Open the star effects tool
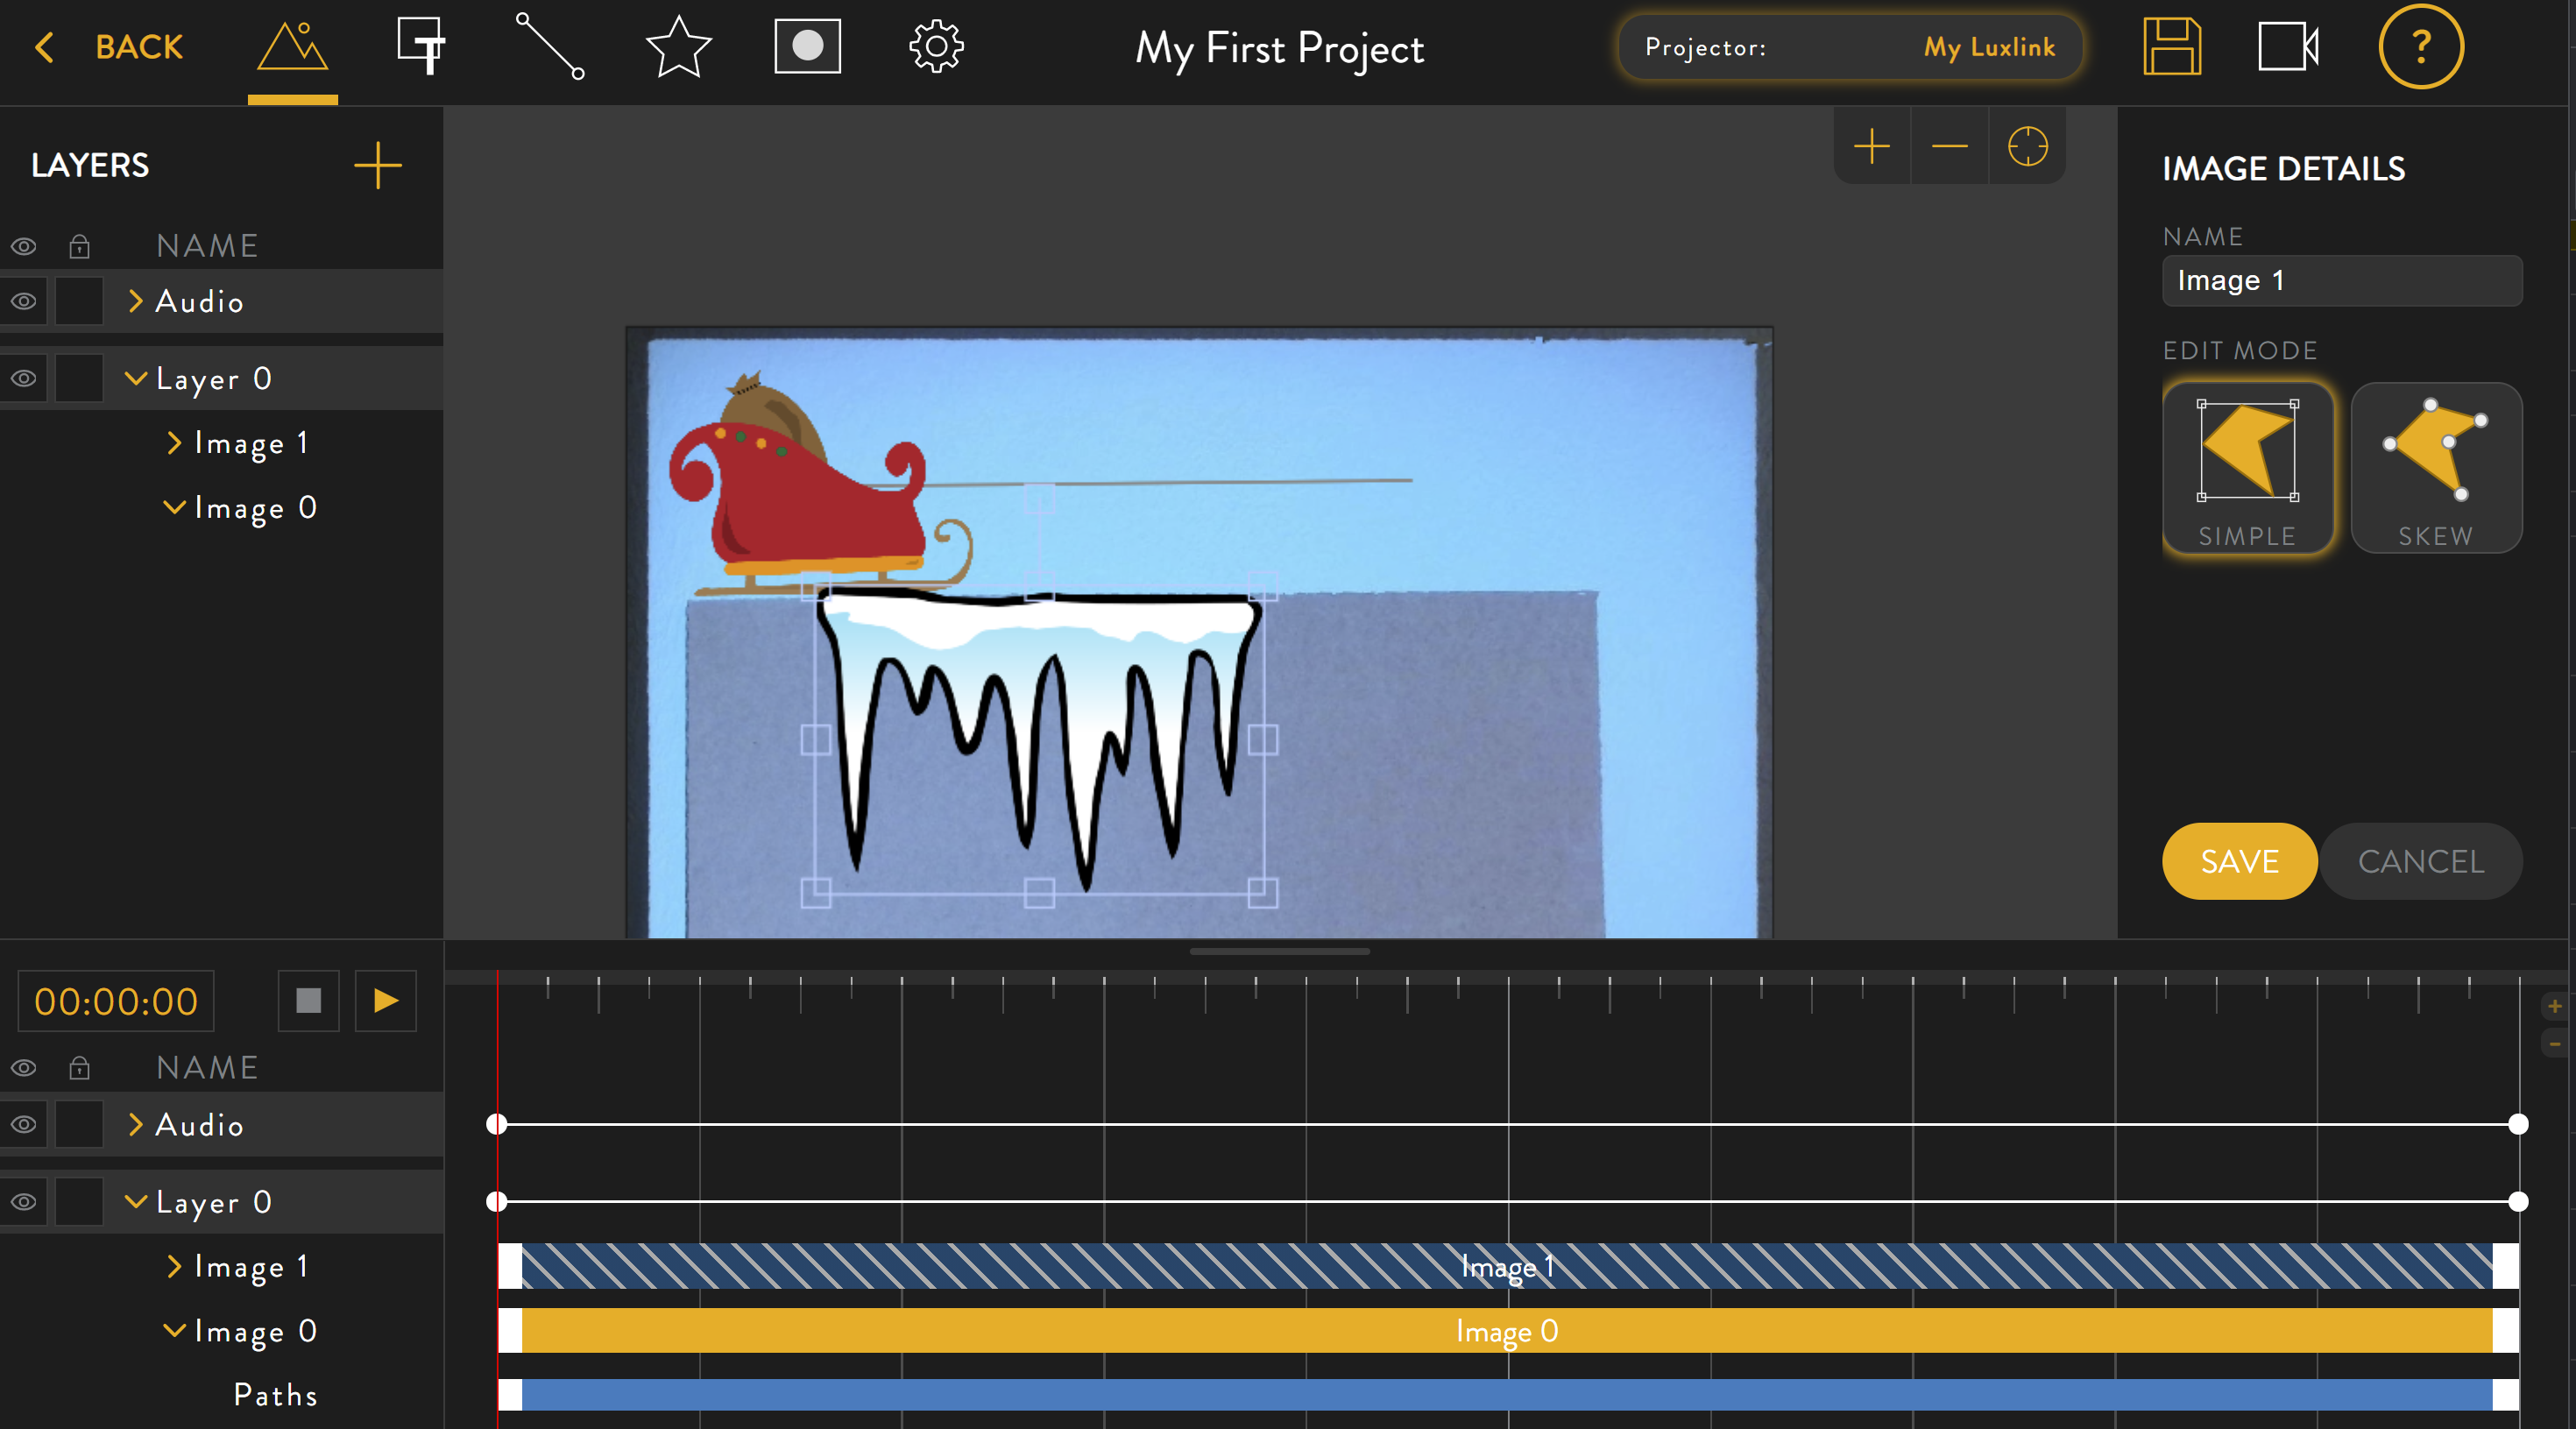Screen dimensions: 2576x1429 678,47
